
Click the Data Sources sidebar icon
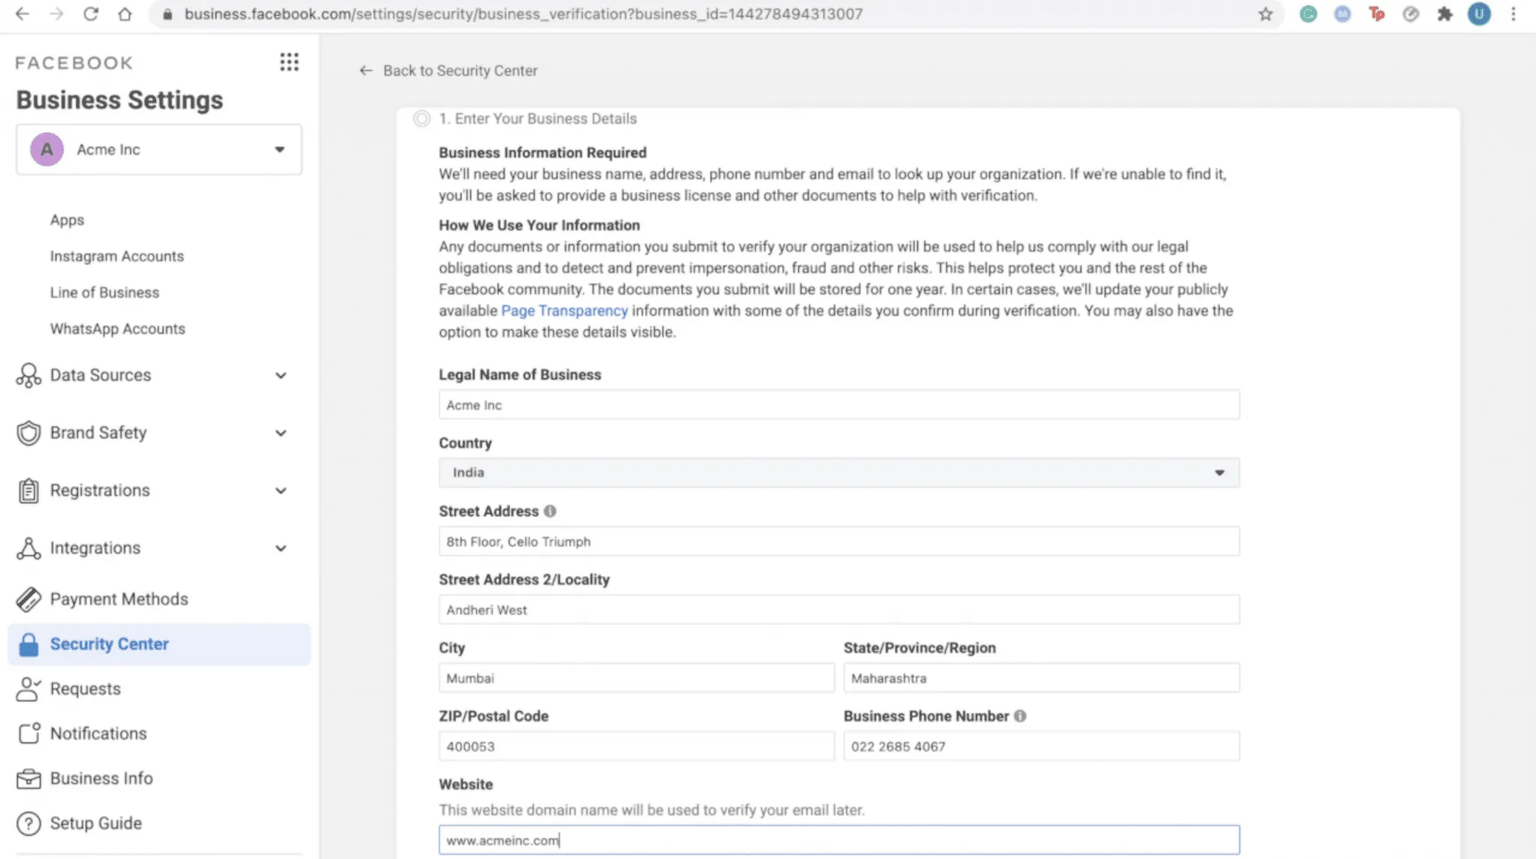[28, 375]
